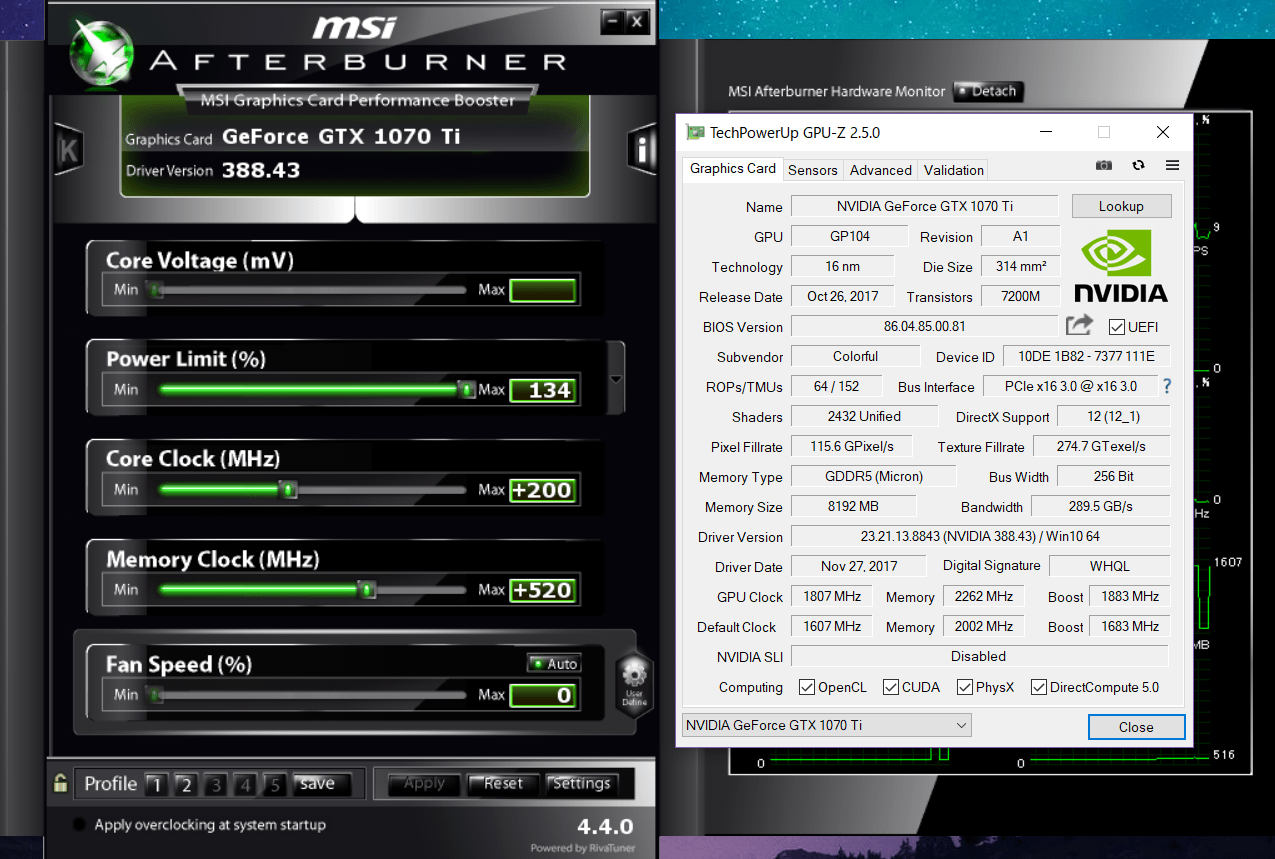Click the Reset button in Afterburner
Image resolution: width=1275 pixels, height=859 pixels.
click(x=503, y=784)
